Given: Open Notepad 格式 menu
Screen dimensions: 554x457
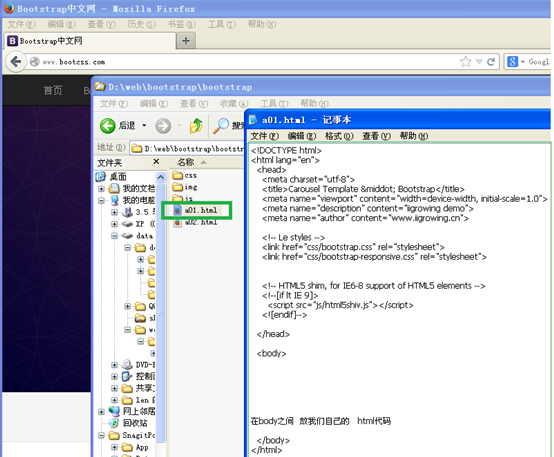Looking at the screenshot, I should tap(339, 136).
